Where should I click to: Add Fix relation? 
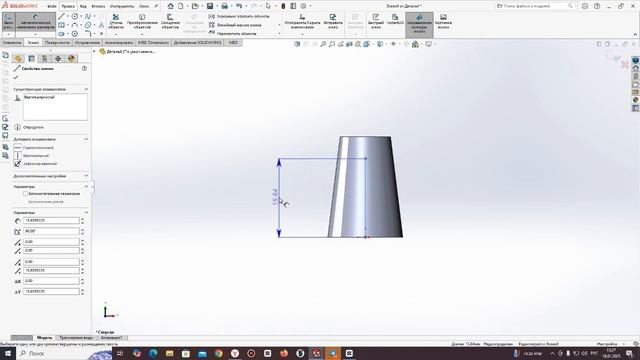[36, 164]
